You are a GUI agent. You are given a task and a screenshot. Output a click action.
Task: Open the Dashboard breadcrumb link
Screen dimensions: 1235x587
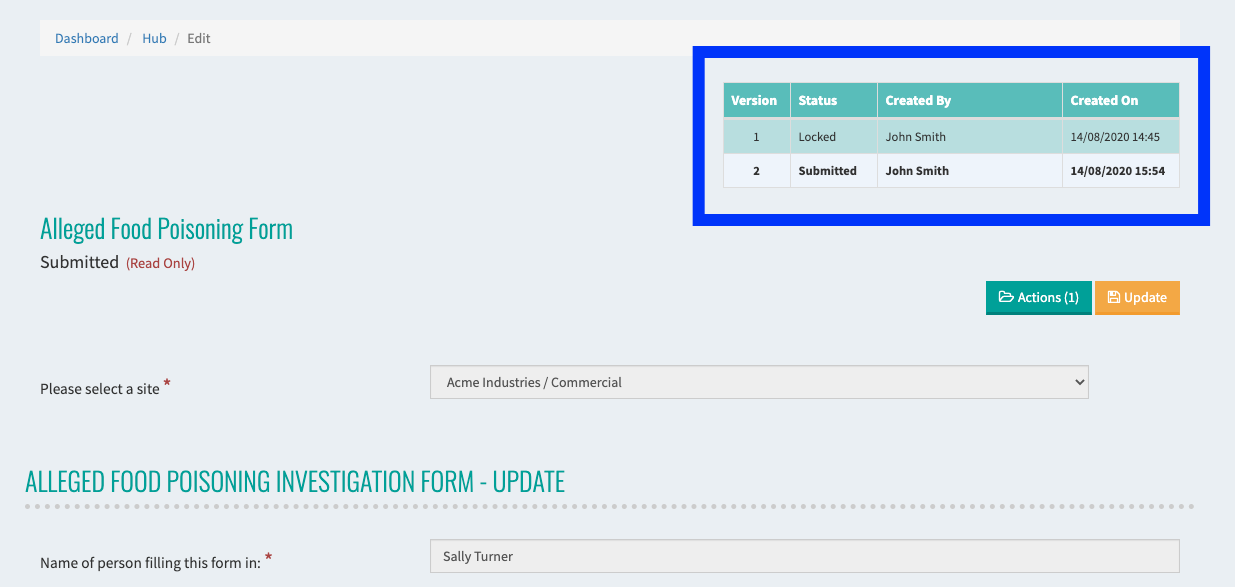pos(86,38)
